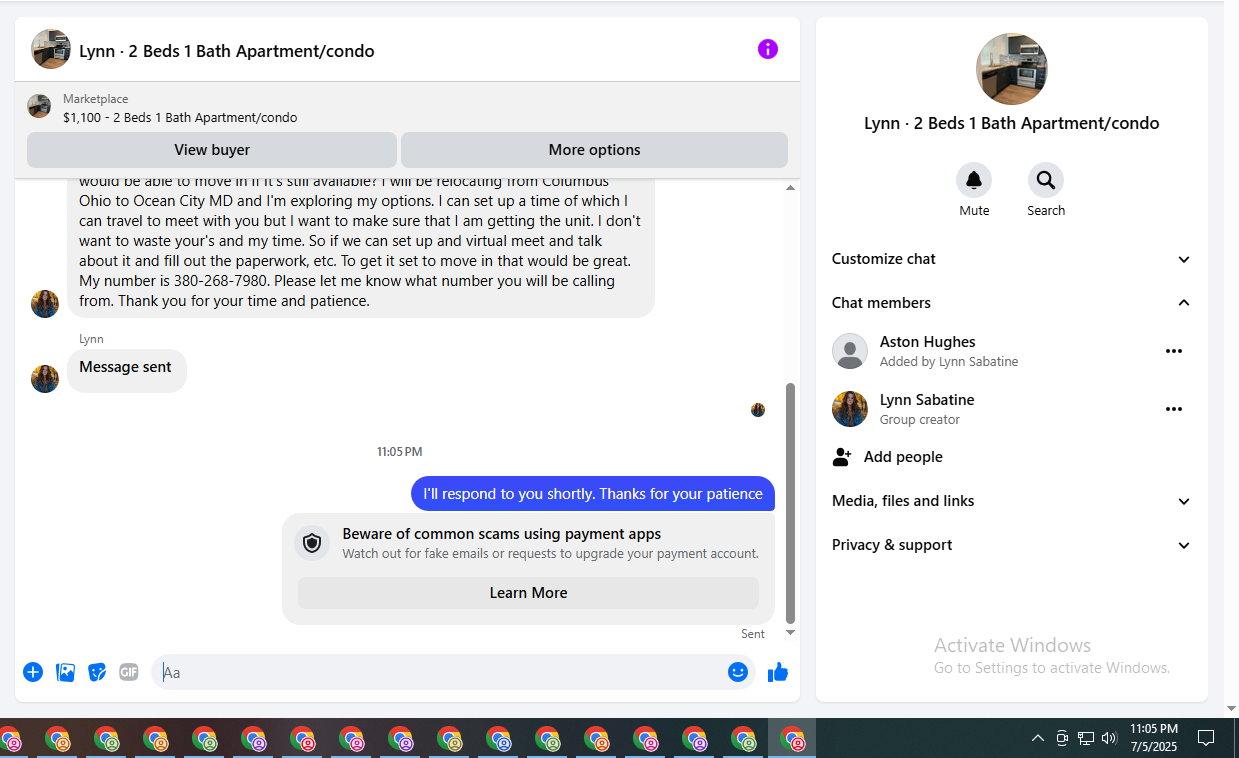1239x758 pixels.
Task: Open more actions plus icon
Action: [33, 672]
